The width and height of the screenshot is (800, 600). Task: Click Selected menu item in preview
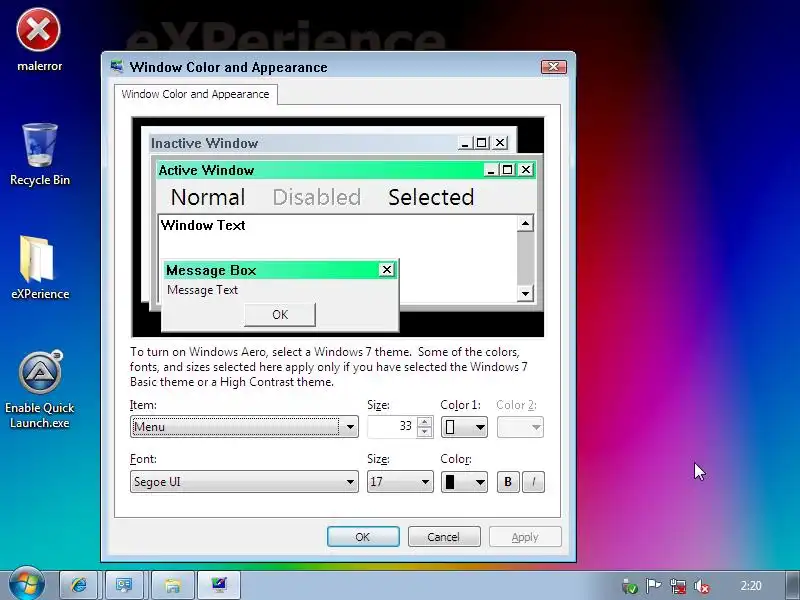point(431,197)
